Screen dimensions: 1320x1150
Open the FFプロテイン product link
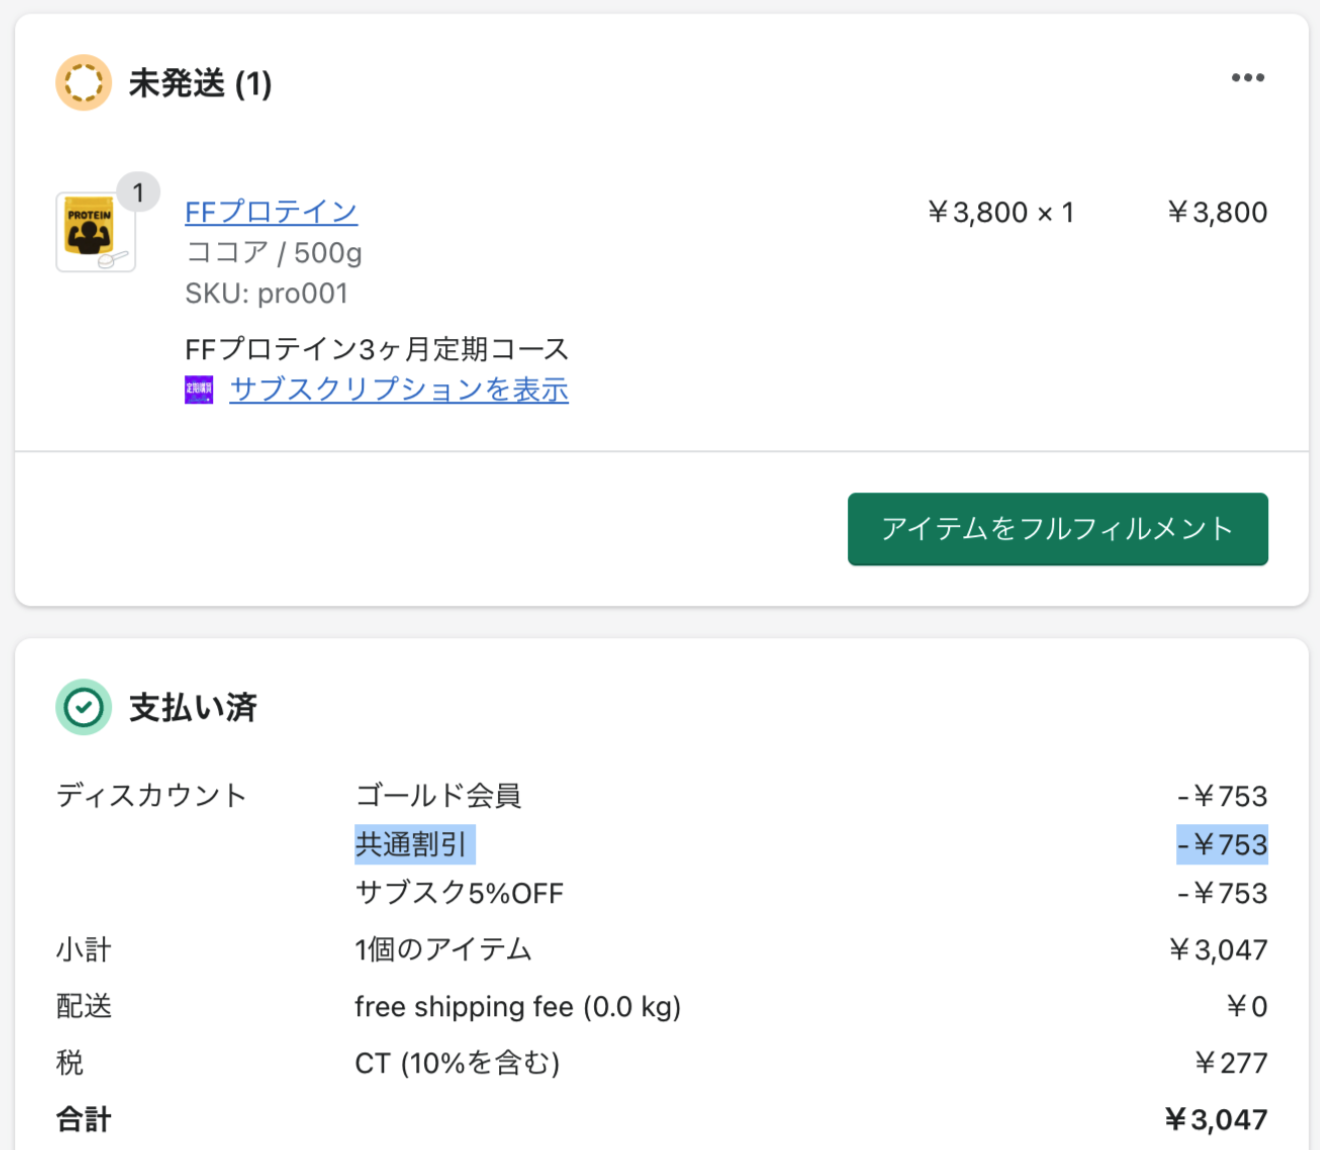tap(271, 212)
